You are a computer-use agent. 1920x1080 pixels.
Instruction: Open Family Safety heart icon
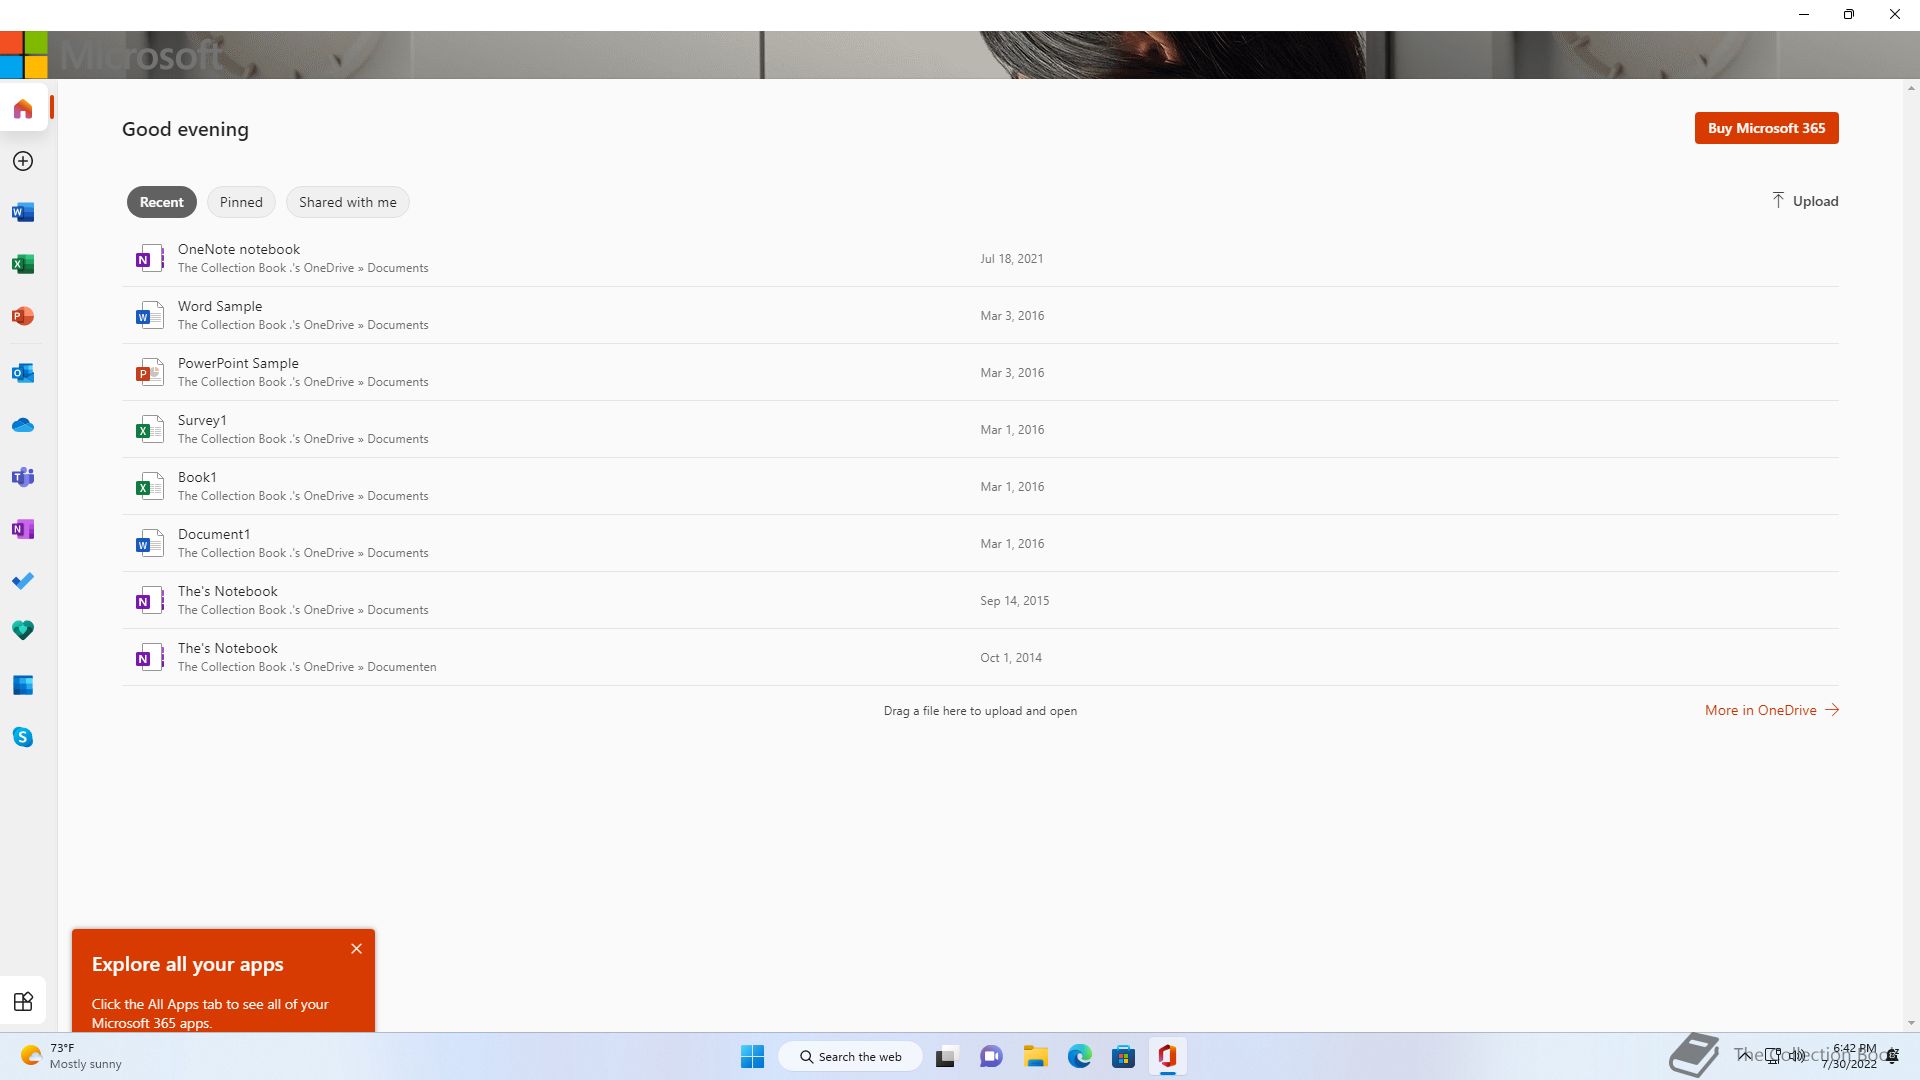[23, 630]
